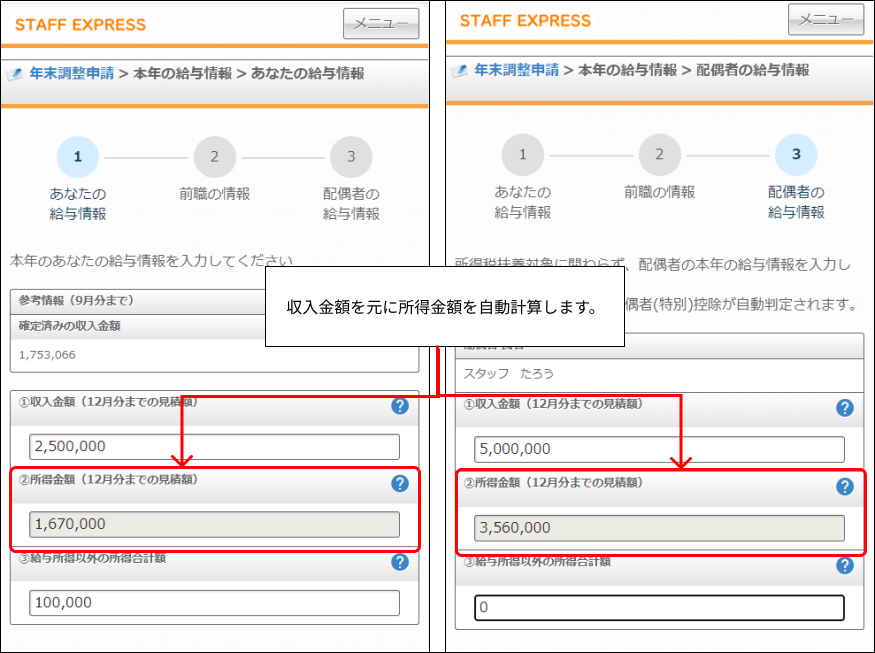Click 本年の給与情報 breadcrumb text in left screen
This screenshot has width=875, height=653.
click(x=182, y=73)
